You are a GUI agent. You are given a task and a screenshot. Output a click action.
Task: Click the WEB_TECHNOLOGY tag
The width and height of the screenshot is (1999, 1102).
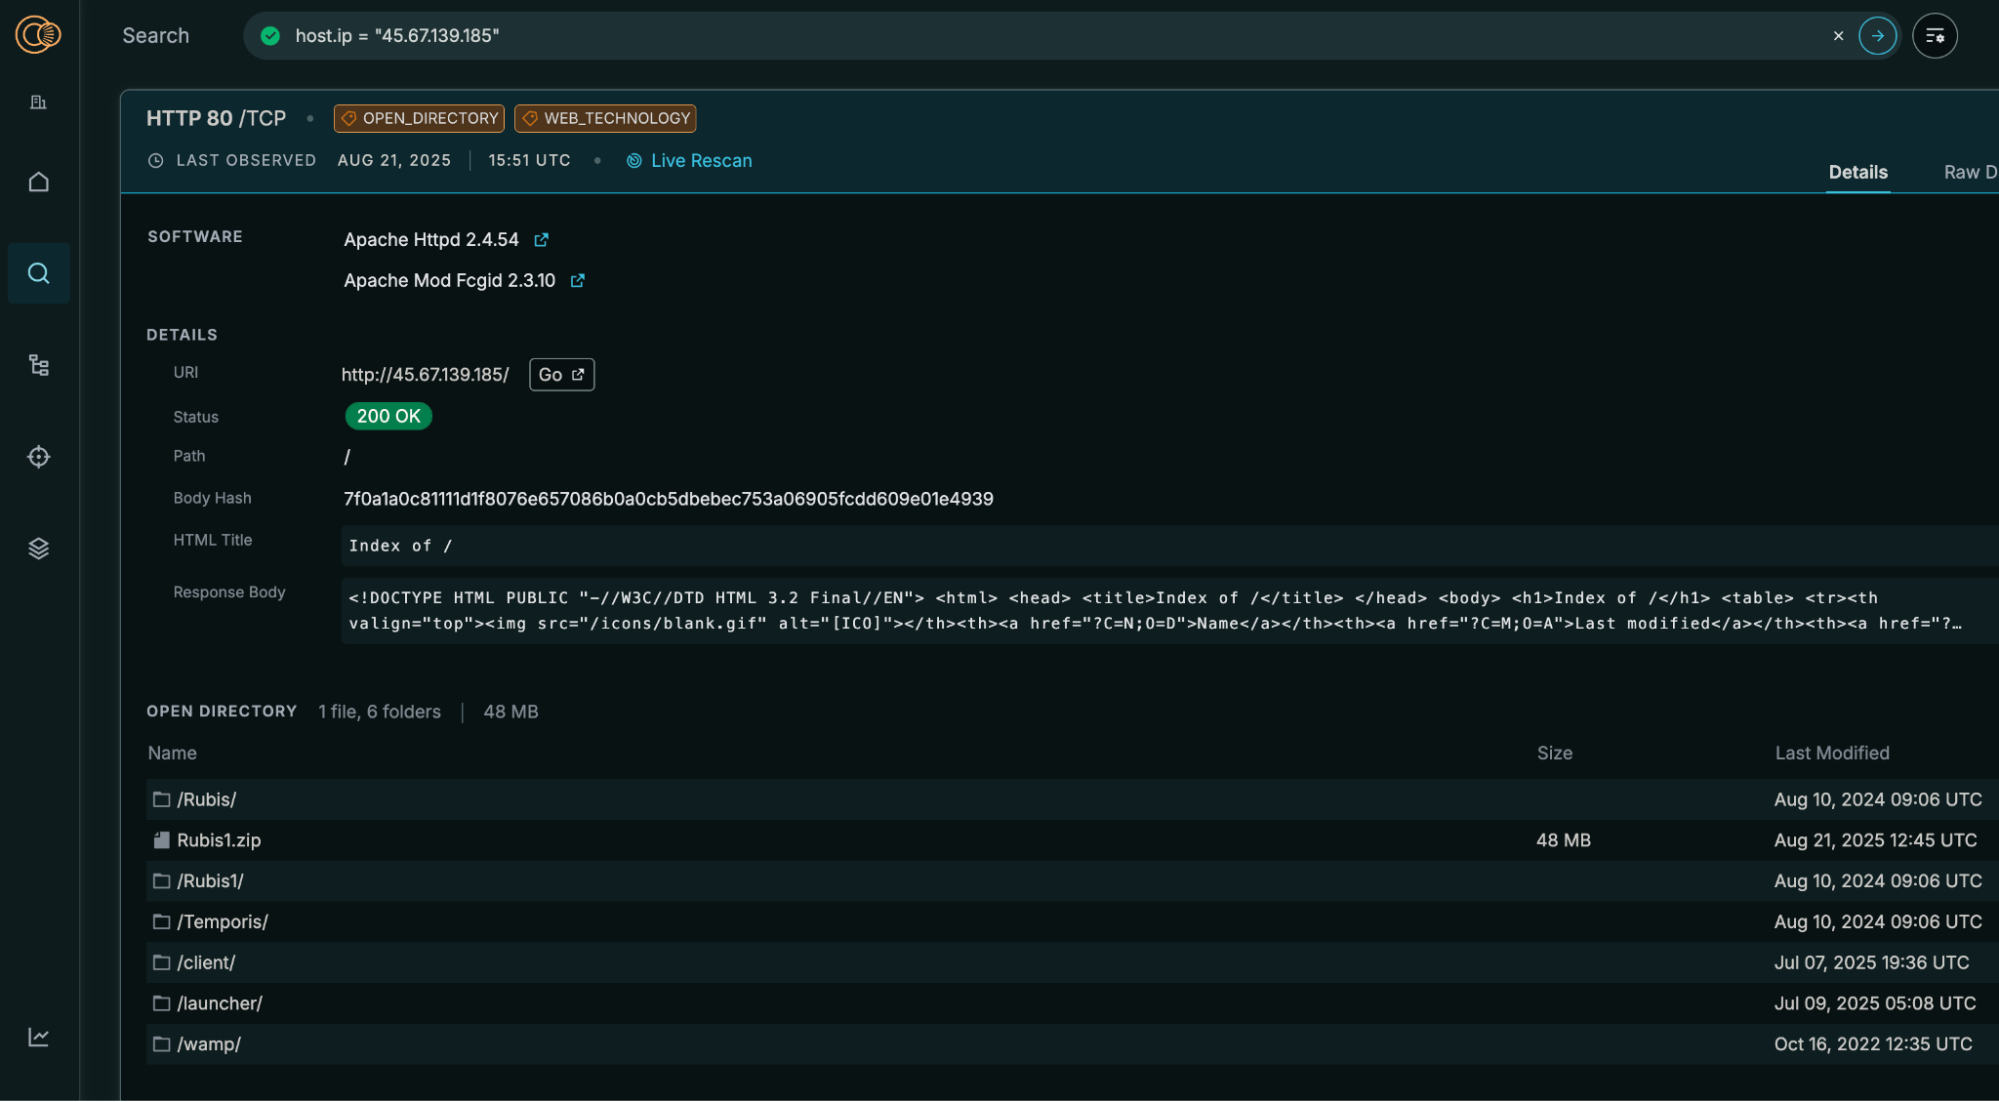[x=605, y=118]
